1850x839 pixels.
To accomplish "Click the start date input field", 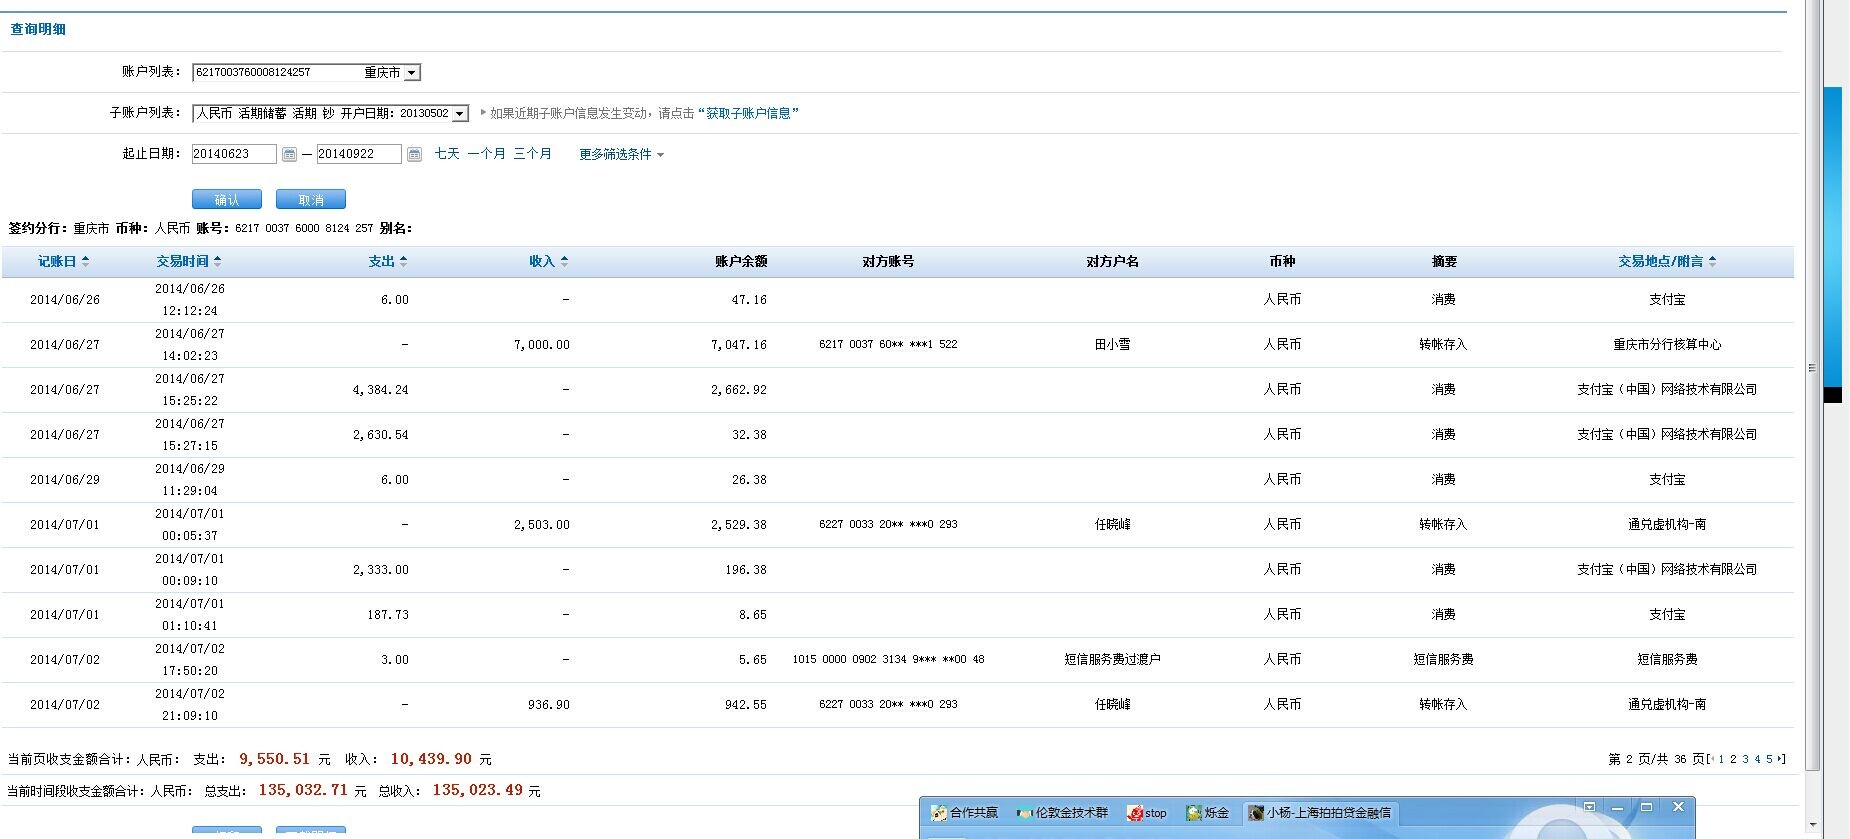I will pyautogui.click(x=234, y=154).
